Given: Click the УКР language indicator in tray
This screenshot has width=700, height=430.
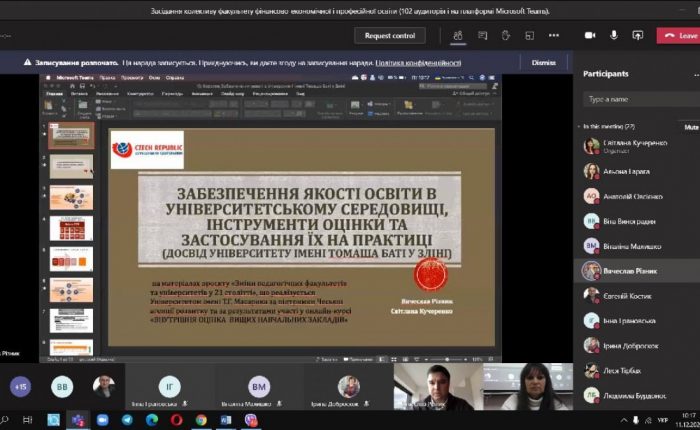Looking at the screenshot, I should 662,420.
